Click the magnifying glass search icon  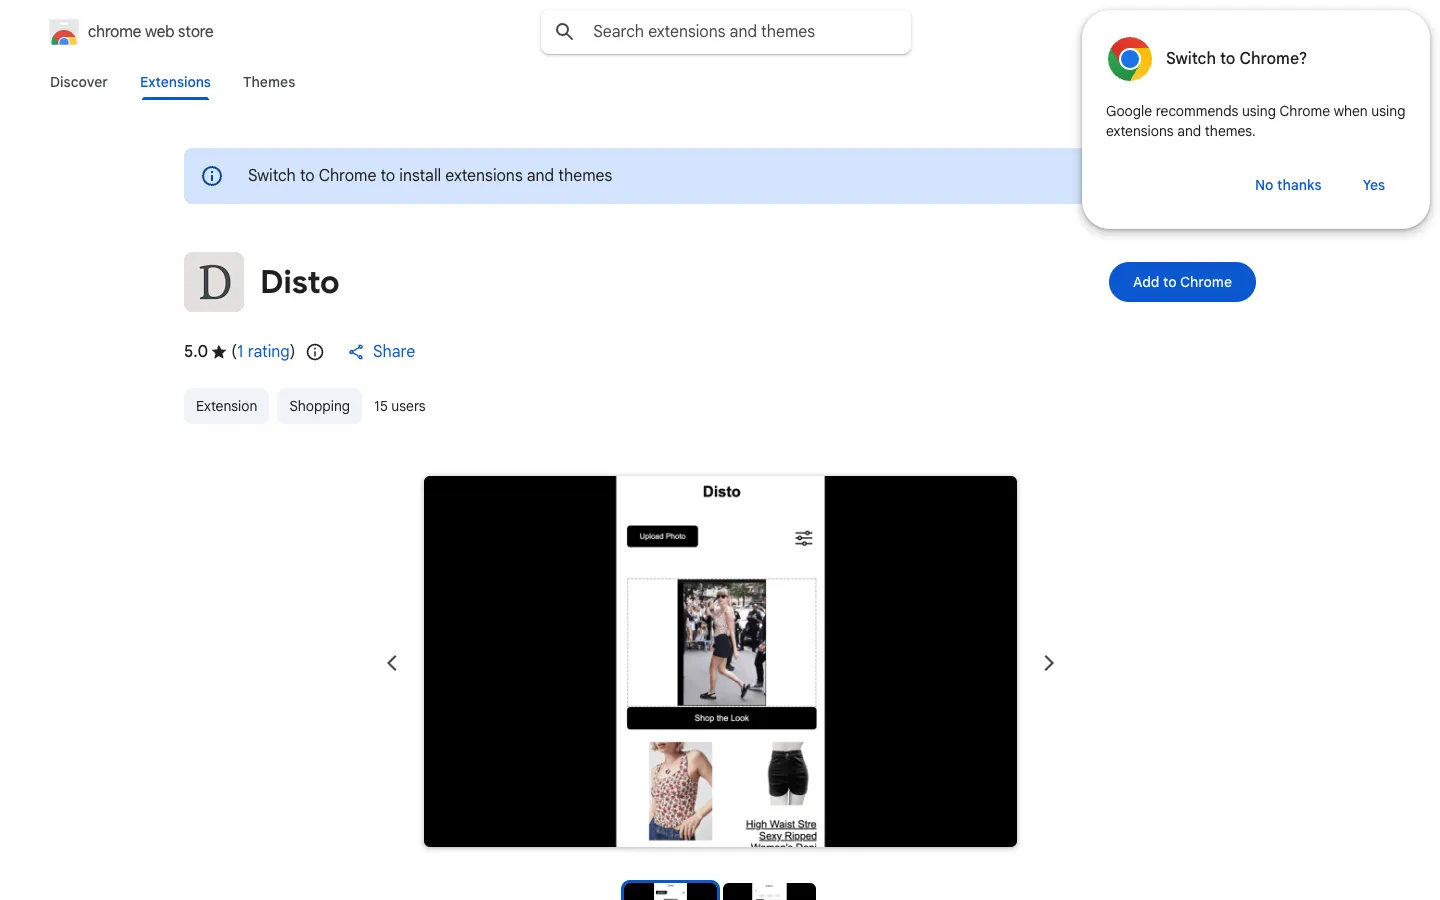(x=565, y=32)
